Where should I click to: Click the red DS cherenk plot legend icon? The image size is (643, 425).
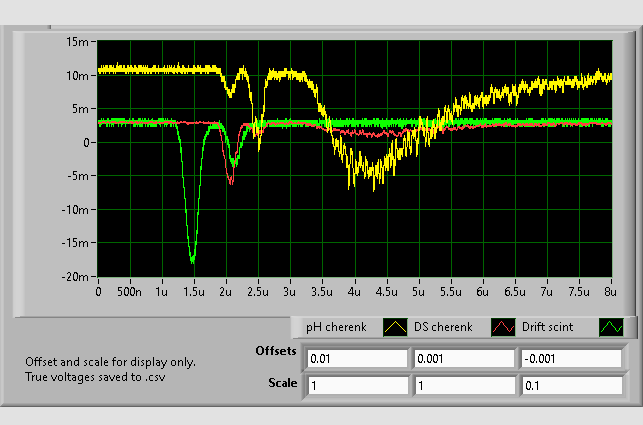tap(505, 327)
